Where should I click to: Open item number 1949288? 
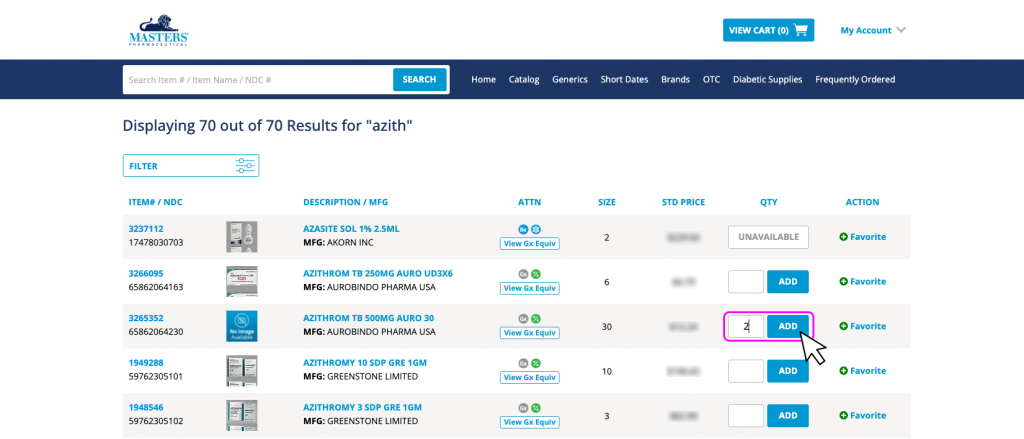point(146,363)
